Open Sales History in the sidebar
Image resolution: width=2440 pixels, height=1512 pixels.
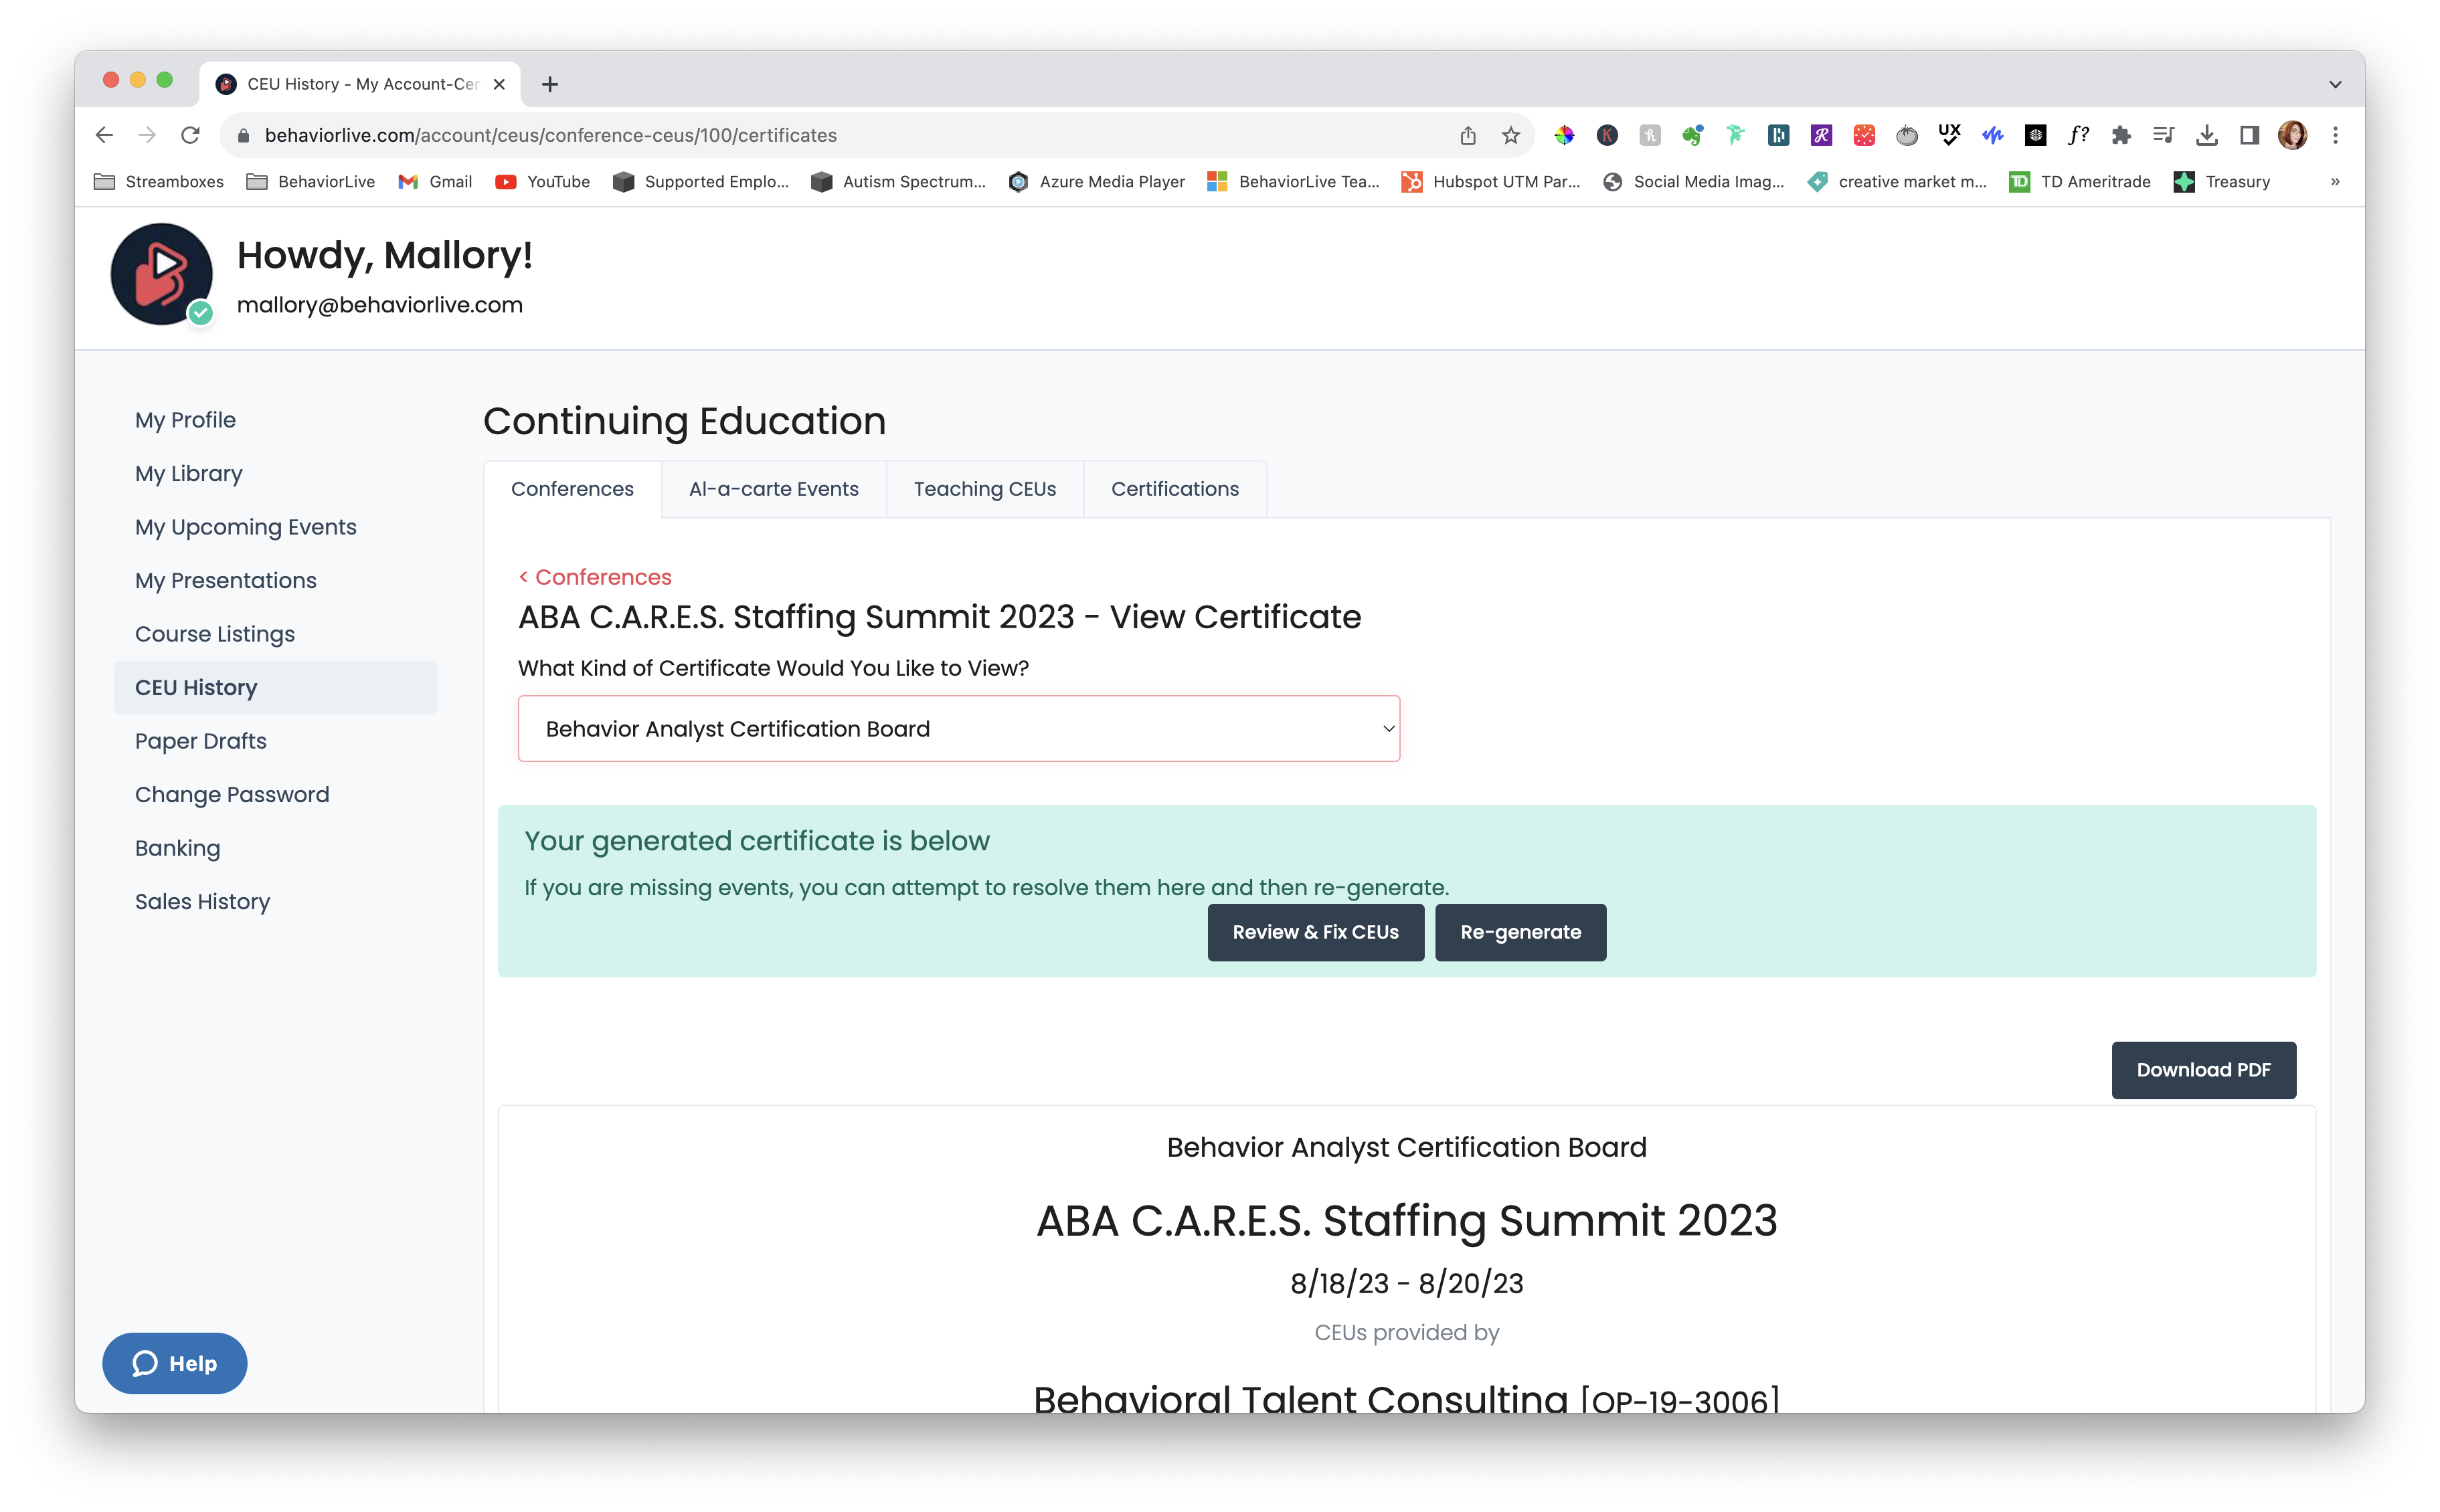(x=202, y=901)
